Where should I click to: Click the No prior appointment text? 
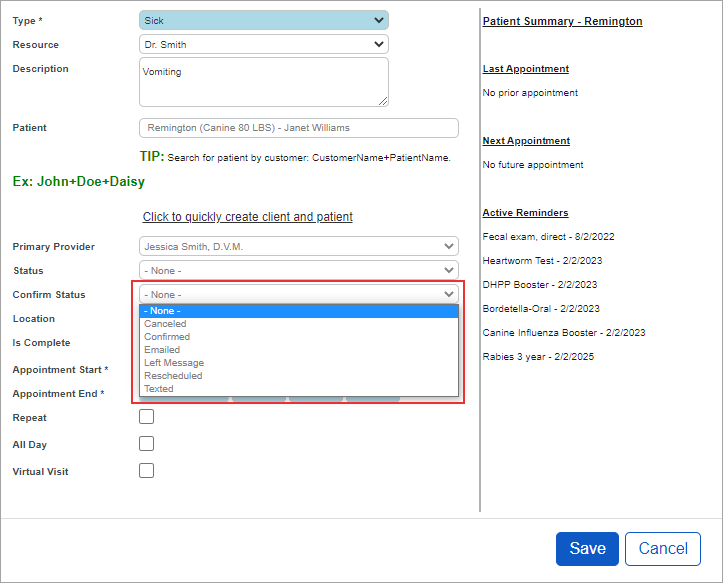coord(530,93)
